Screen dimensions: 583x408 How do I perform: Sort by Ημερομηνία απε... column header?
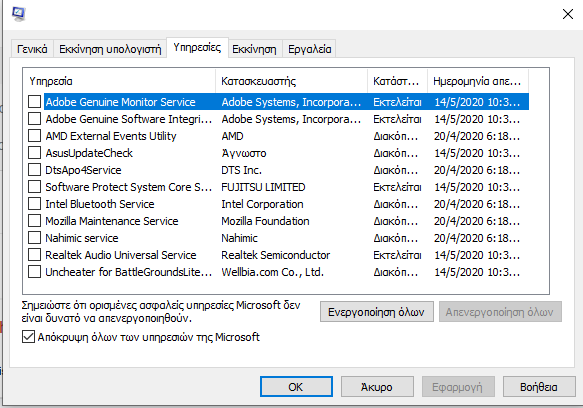[478, 81]
